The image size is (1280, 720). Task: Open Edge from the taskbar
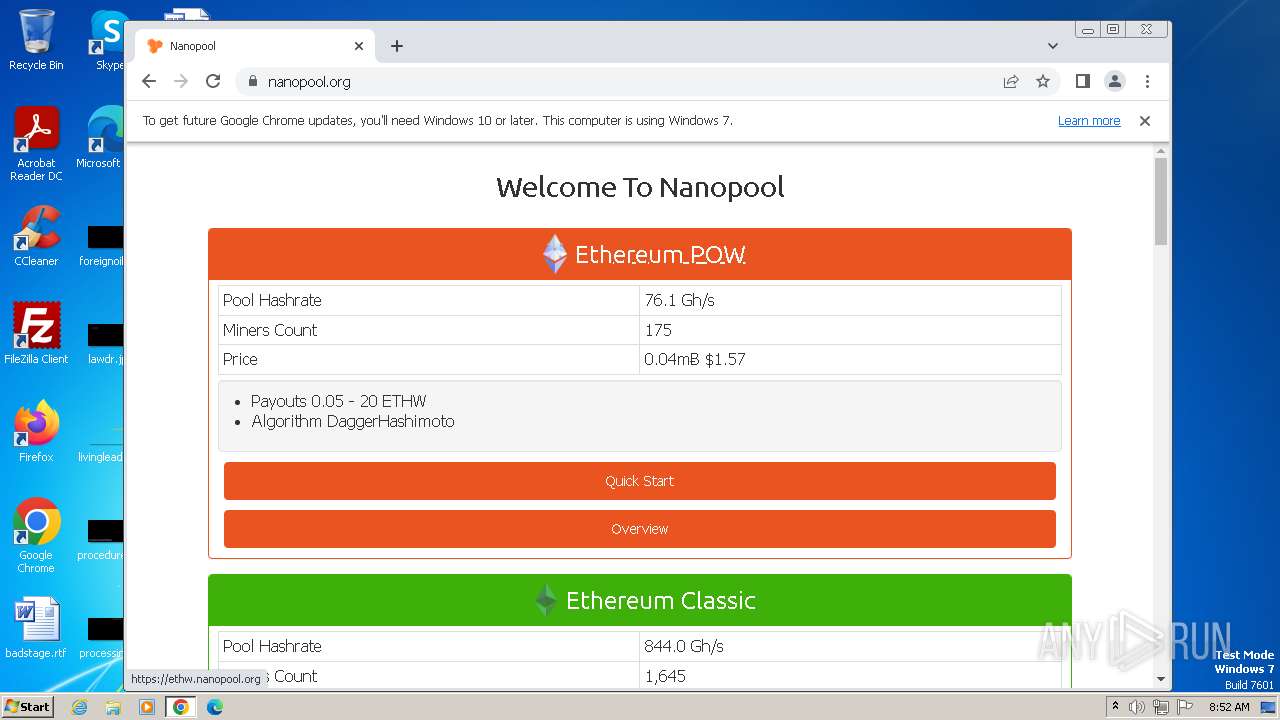[215, 707]
